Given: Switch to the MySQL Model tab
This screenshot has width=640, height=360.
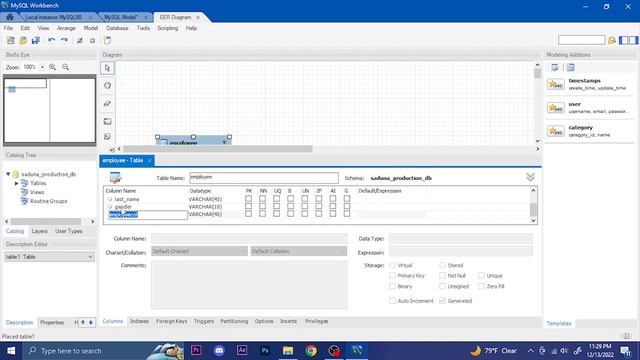Looking at the screenshot, I should pyautogui.click(x=120, y=17).
